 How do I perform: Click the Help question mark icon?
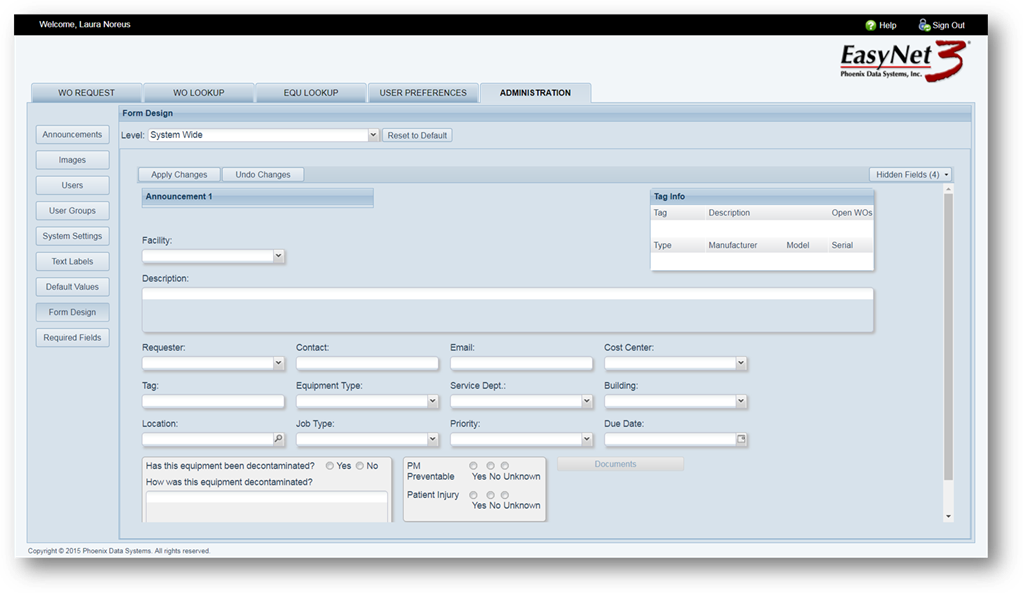[870, 25]
